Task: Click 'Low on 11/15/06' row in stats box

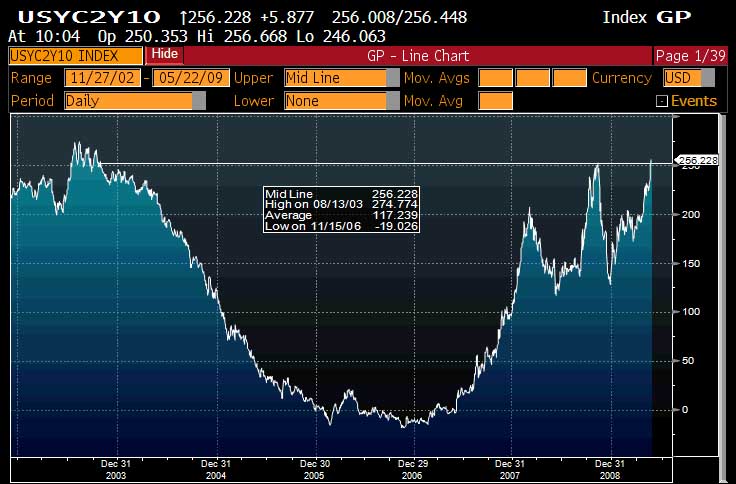Action: [341, 226]
